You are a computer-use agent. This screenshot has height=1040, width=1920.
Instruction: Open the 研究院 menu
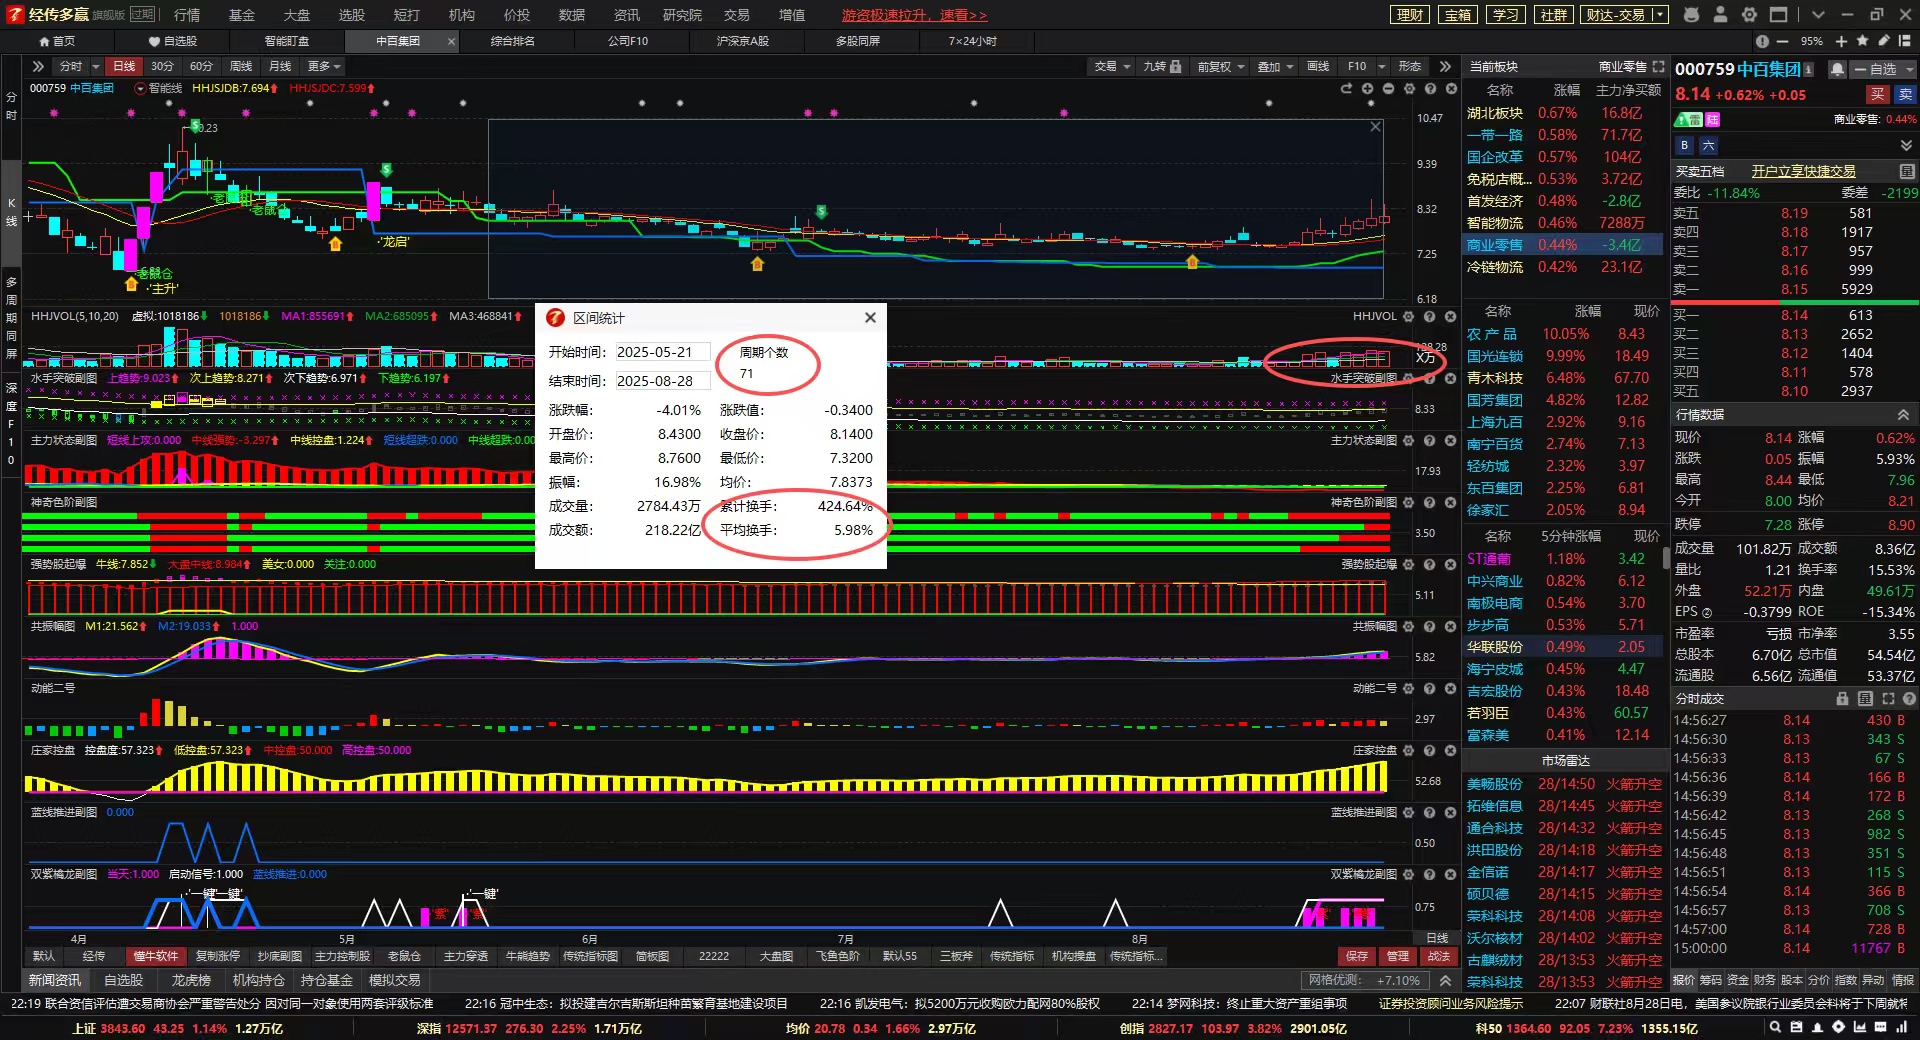(682, 15)
